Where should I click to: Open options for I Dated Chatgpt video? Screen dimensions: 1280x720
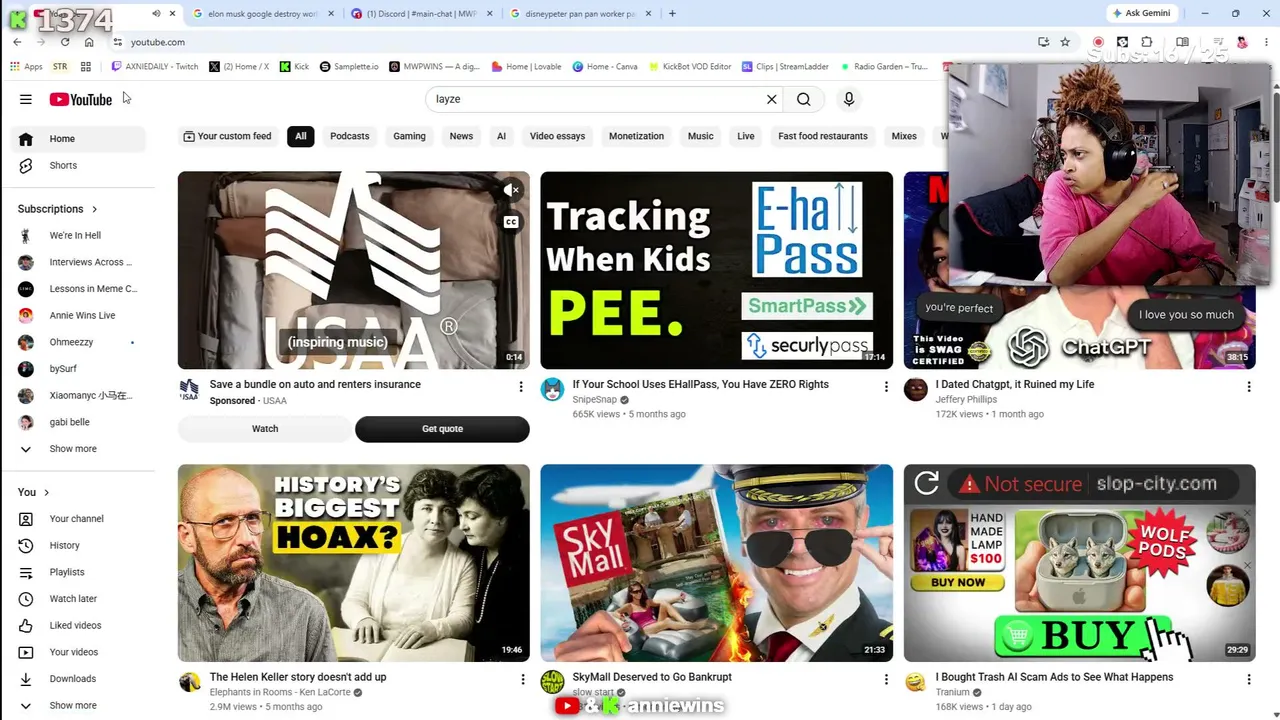click(1248, 386)
